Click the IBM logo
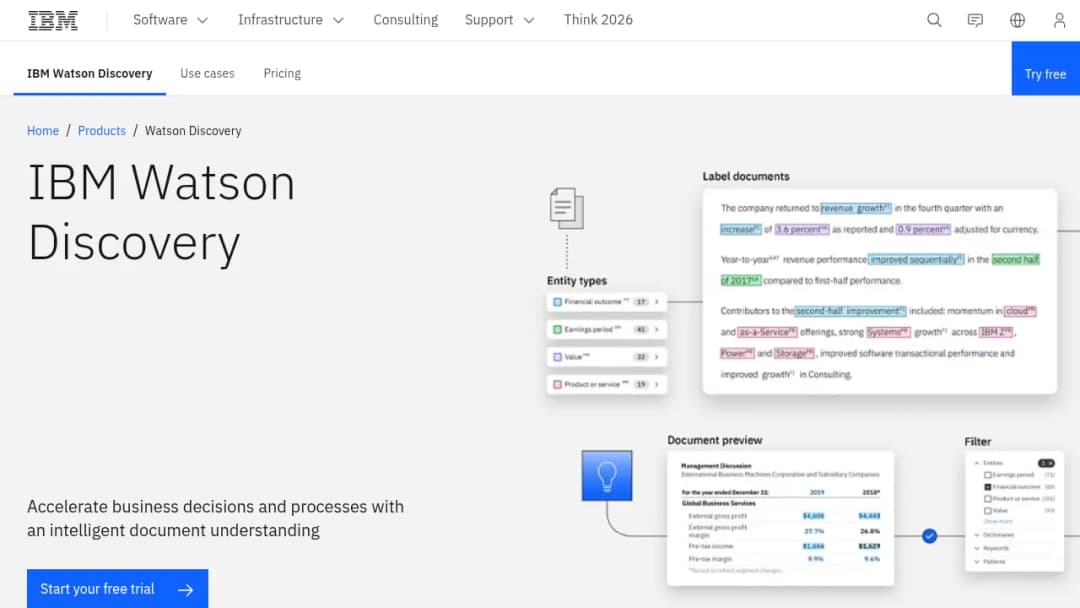This screenshot has height=608, width=1080. tap(53, 20)
